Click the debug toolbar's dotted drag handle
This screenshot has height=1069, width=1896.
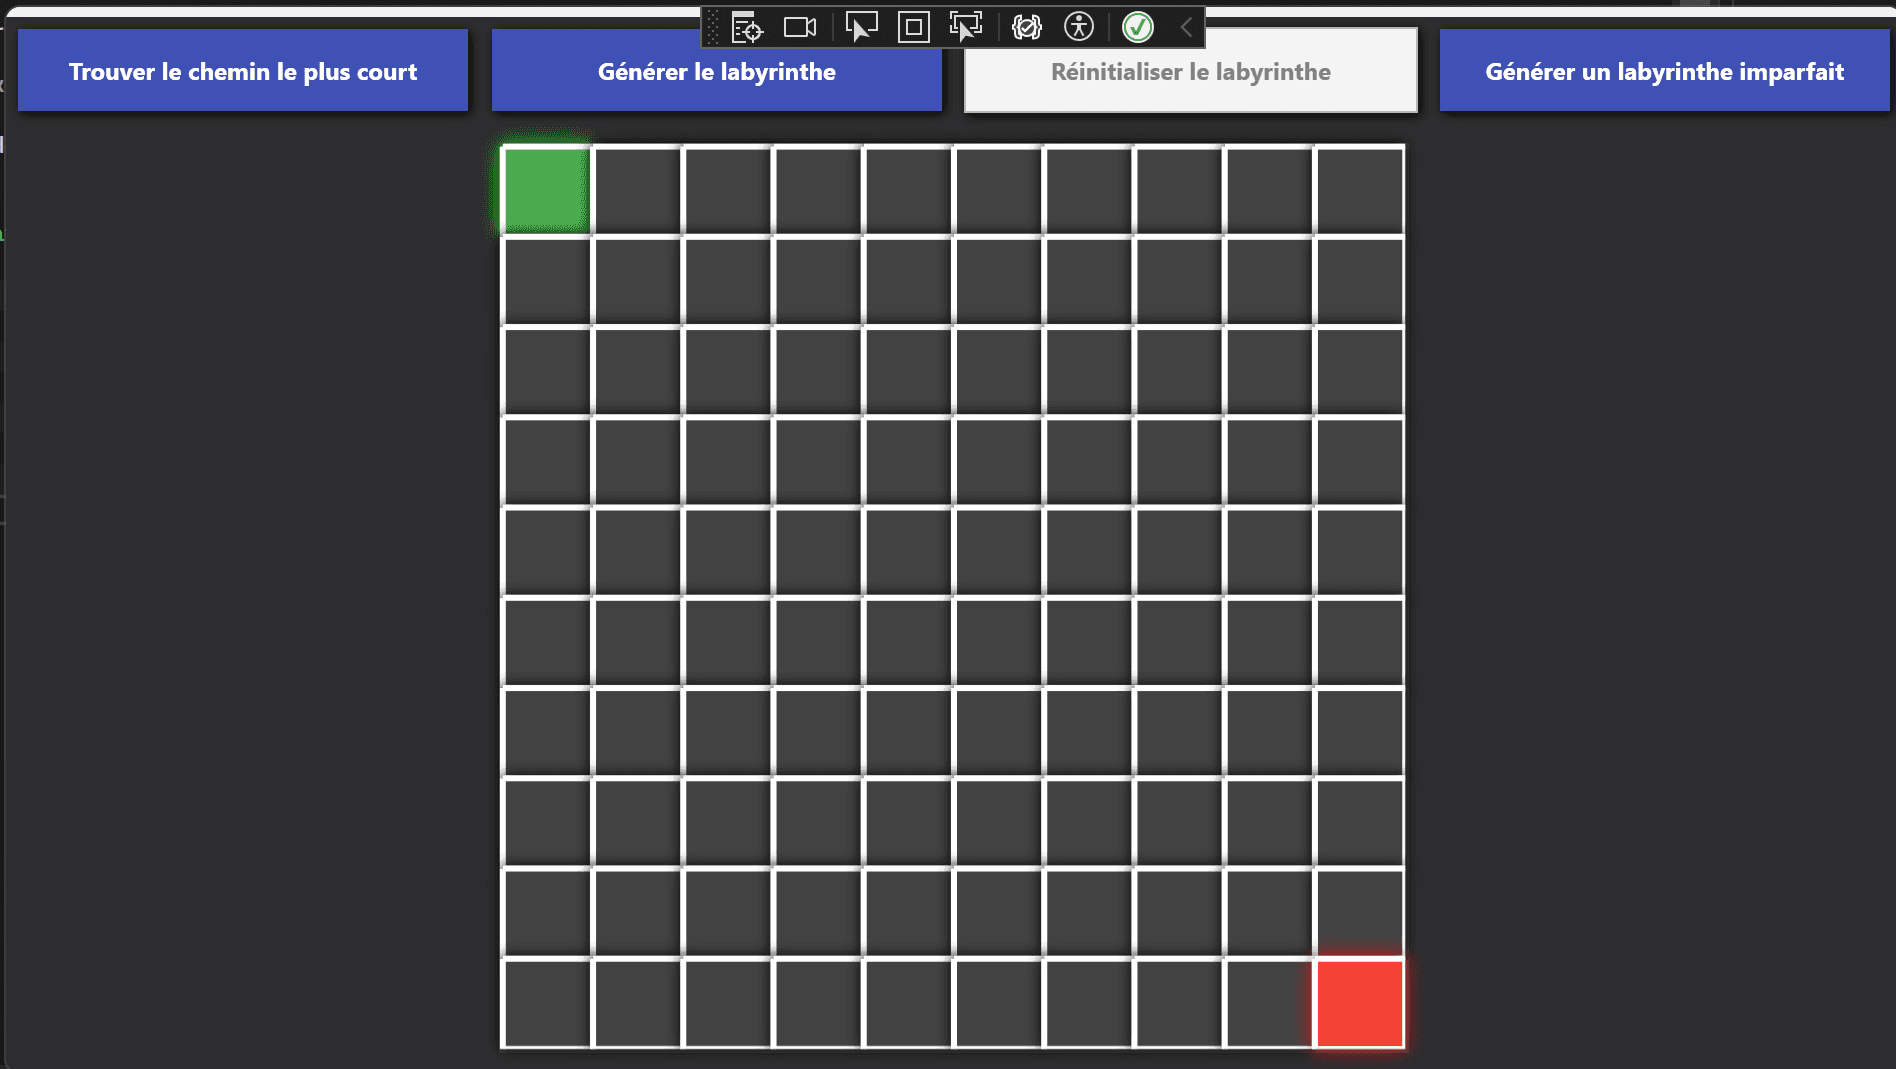coord(713,27)
